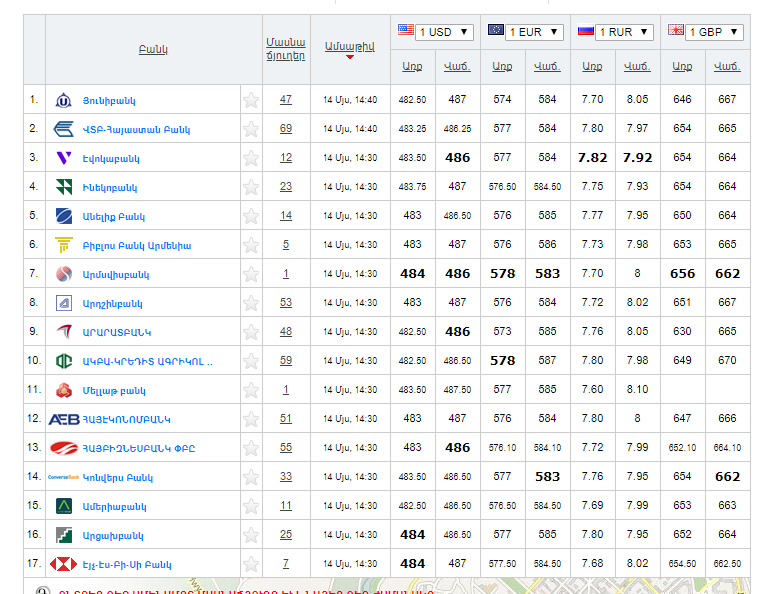This screenshot has height=594, width=761.
Task: Open the row 17 HSBC bank name link
Action: click(127, 565)
